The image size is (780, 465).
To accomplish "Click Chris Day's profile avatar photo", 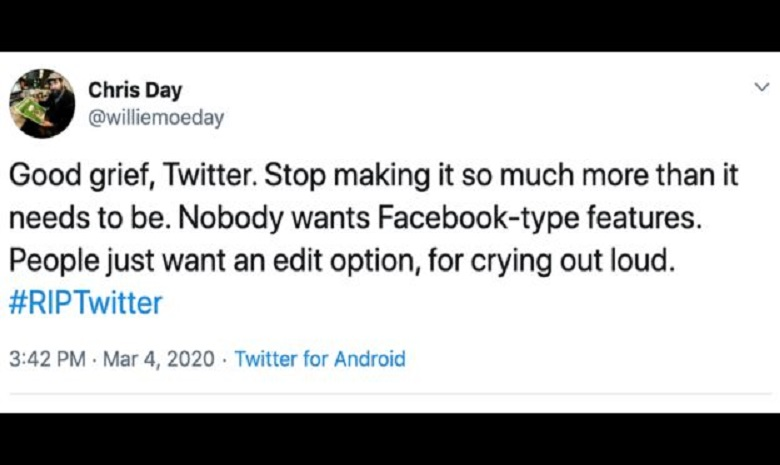I will [42, 104].
